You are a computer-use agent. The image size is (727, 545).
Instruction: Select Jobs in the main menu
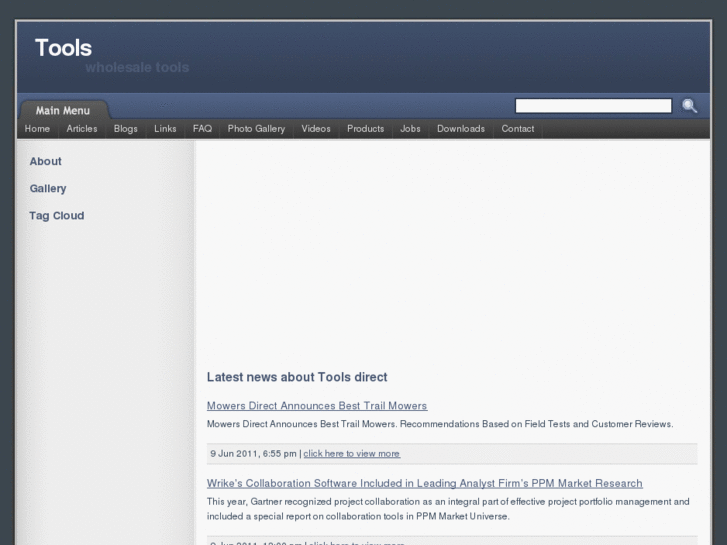point(410,129)
